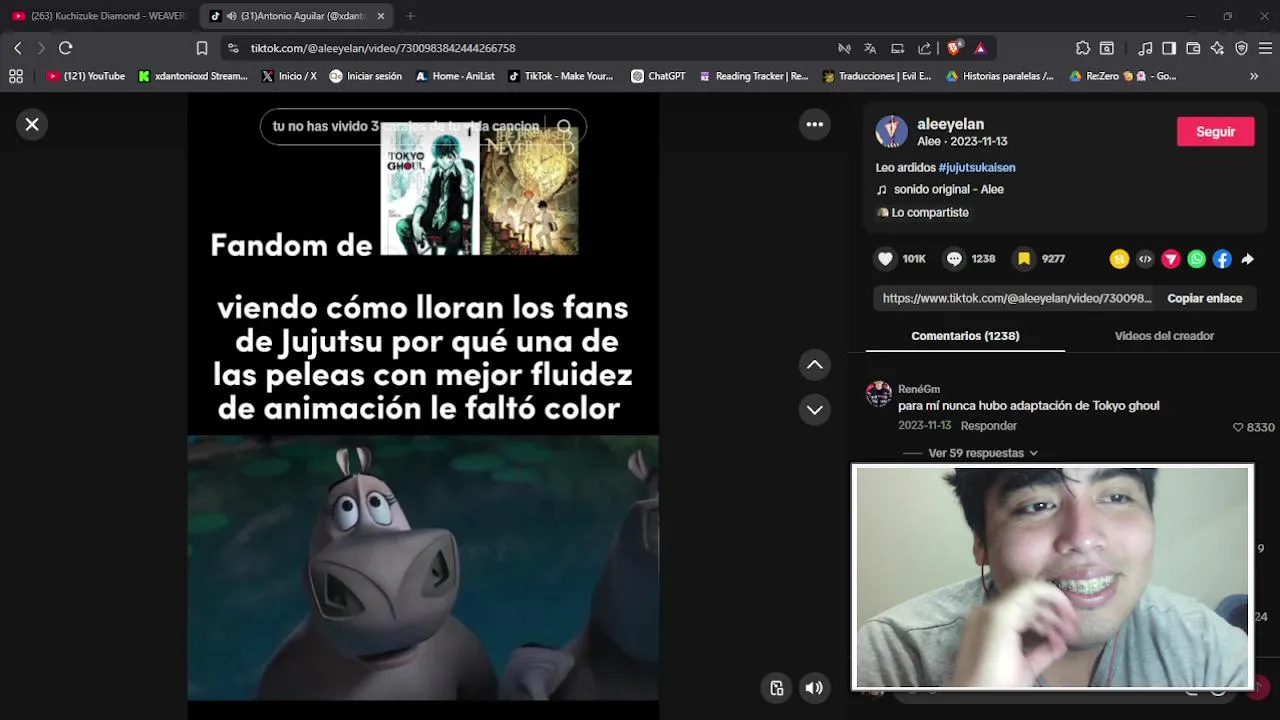Open the Brave Shields lion icon
The width and height of the screenshot is (1280, 720).
pyautogui.click(x=955, y=48)
